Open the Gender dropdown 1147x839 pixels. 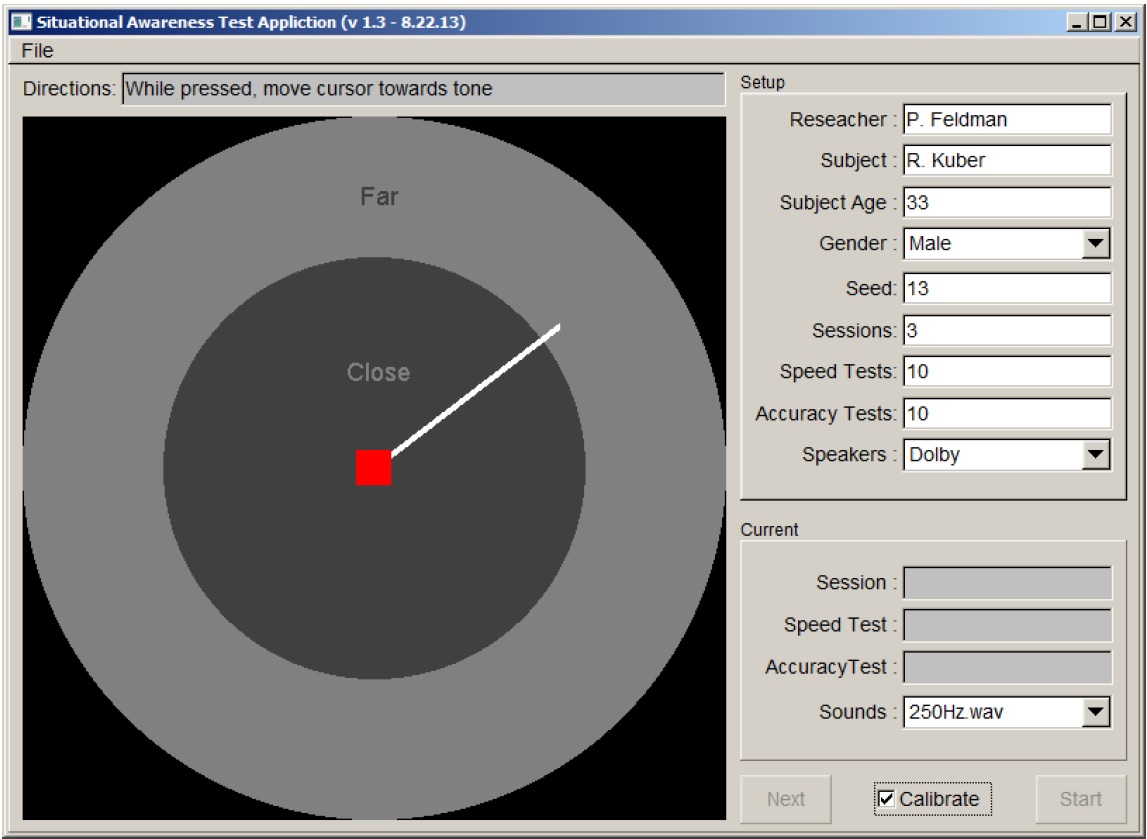point(1007,244)
